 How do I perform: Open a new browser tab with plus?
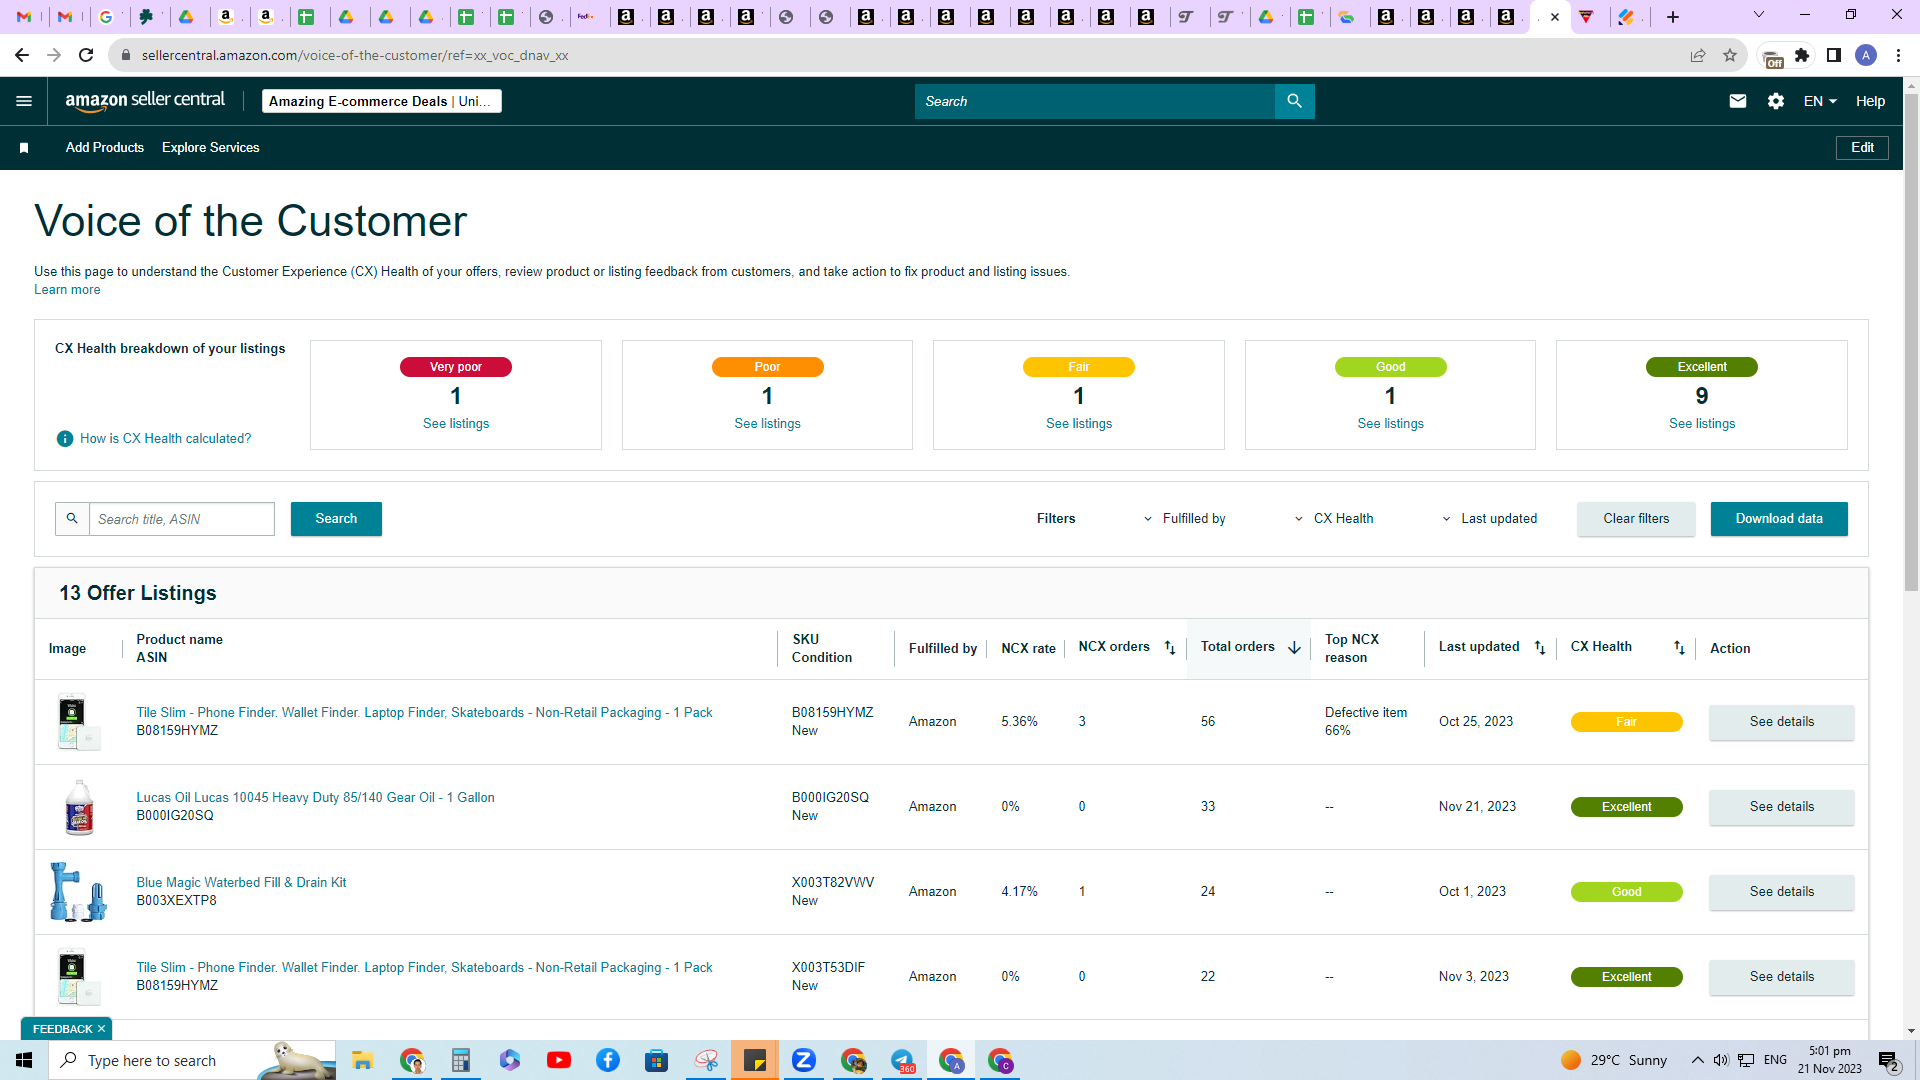coord(1673,17)
